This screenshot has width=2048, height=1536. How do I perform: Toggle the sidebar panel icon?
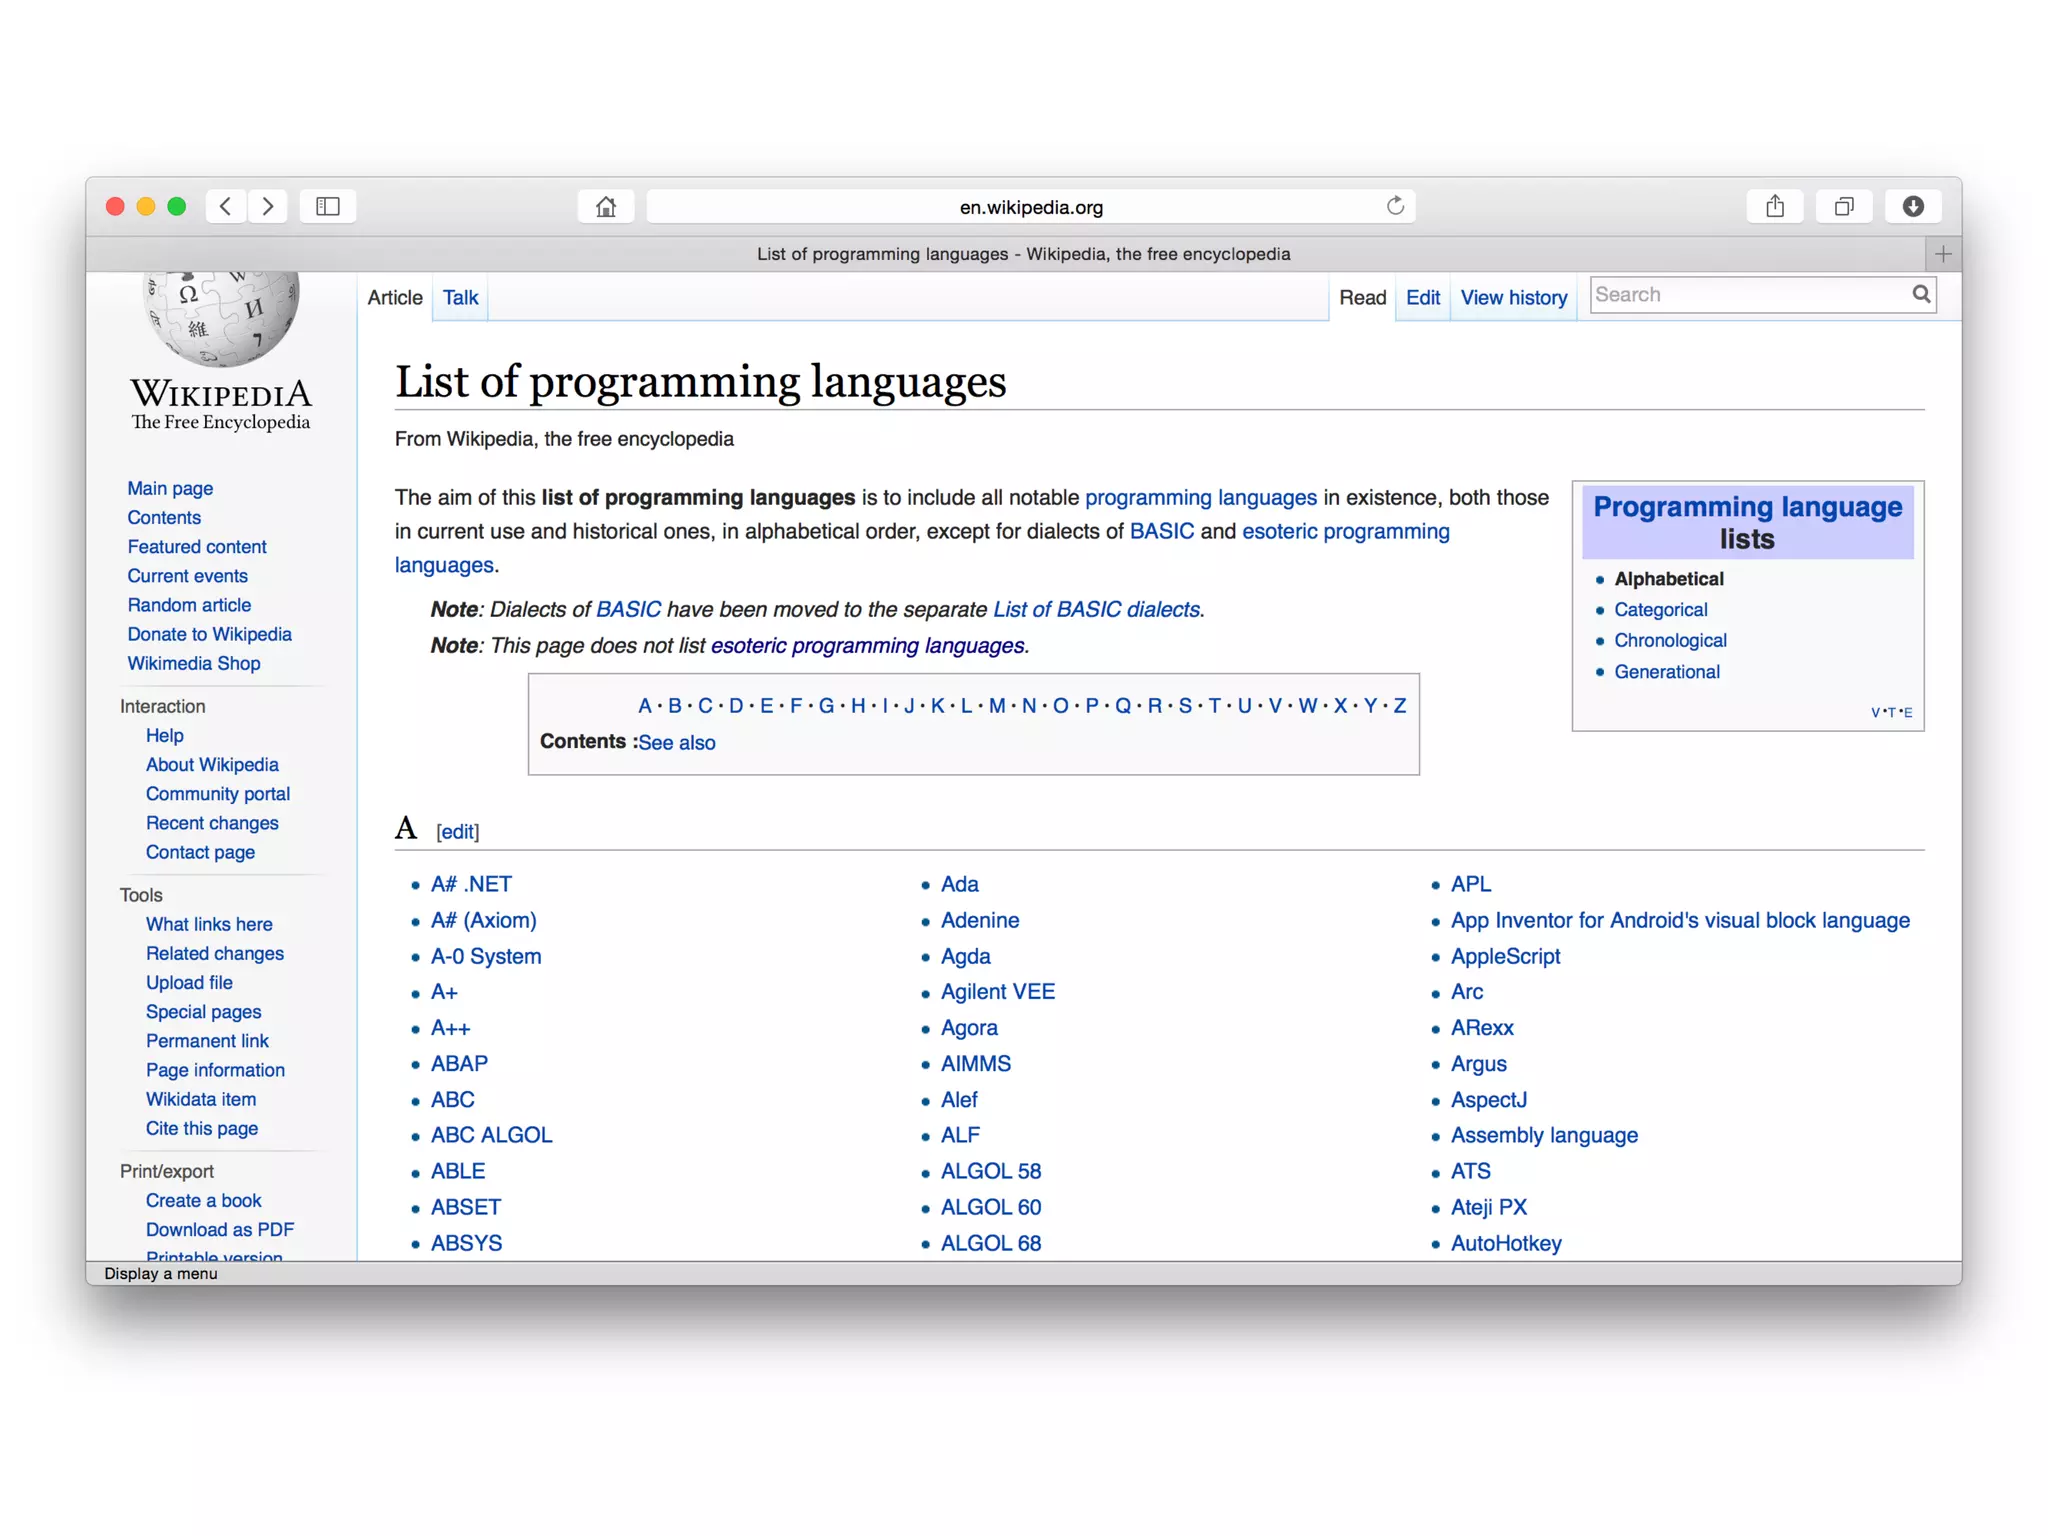[328, 206]
